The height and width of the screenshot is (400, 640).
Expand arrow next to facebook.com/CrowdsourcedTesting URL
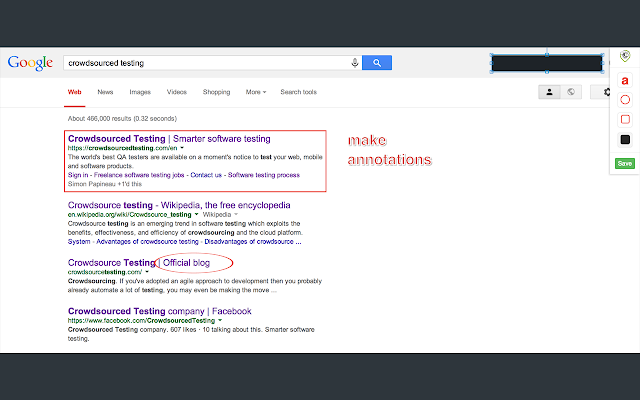220,321
